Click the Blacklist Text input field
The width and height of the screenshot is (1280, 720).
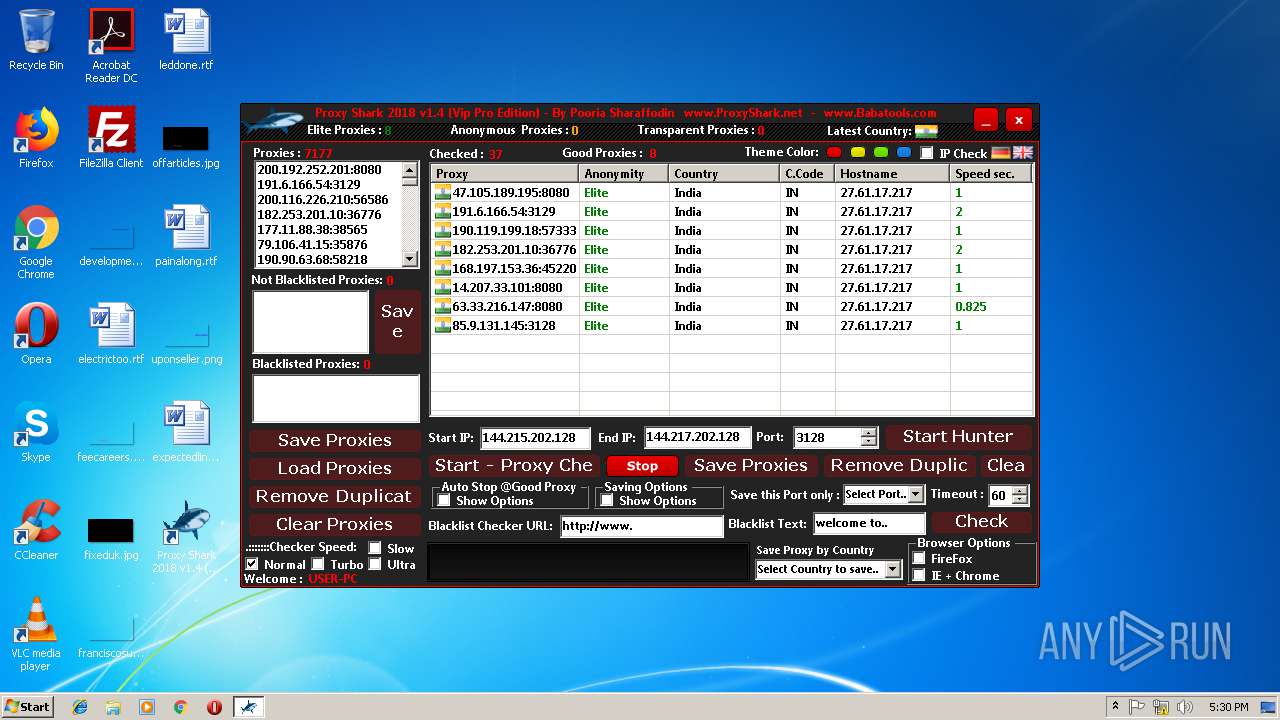coord(869,523)
